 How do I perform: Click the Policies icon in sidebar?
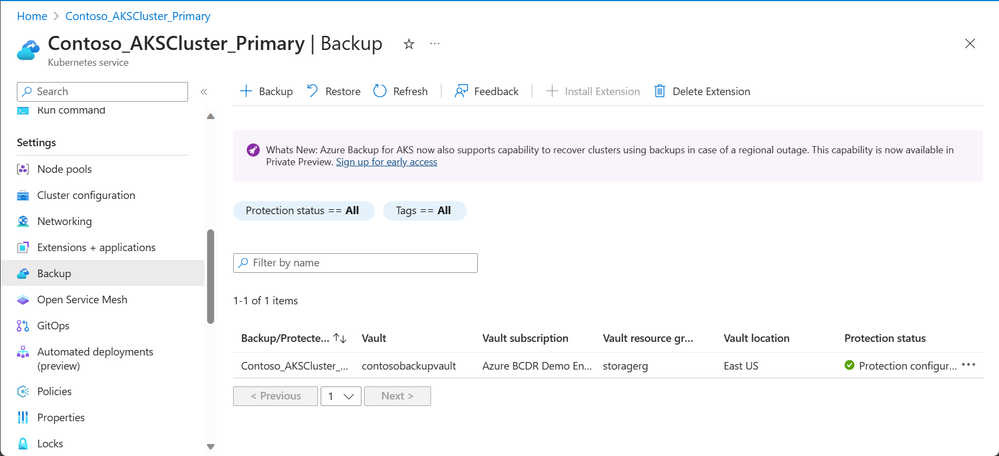pyautogui.click(x=23, y=392)
